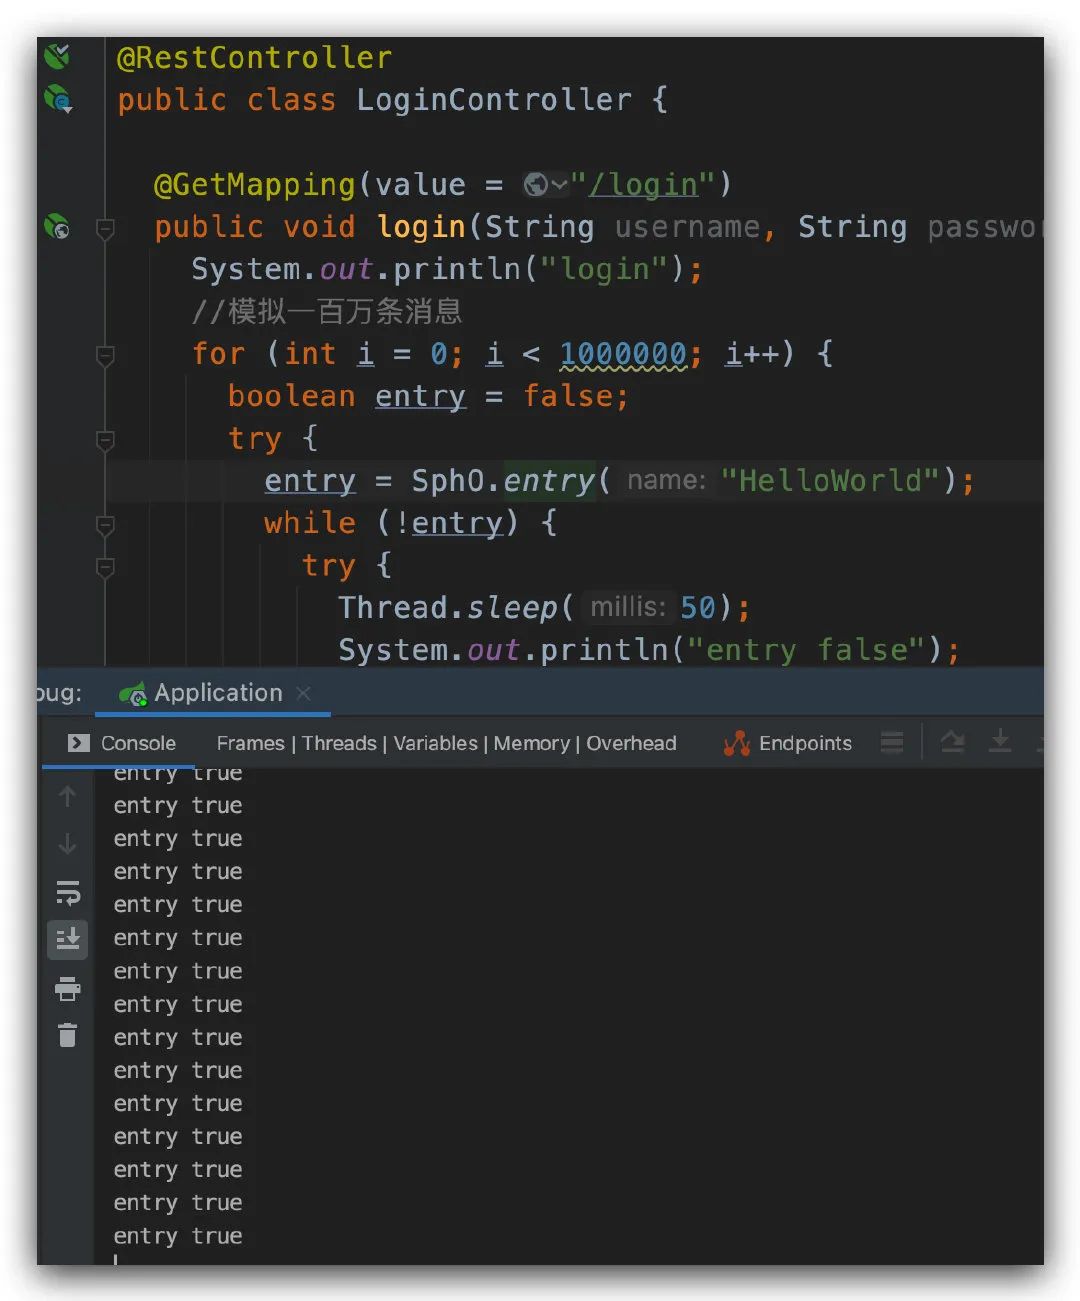Open the Endpoints tab
Viewport: 1080px width, 1301px height.
pos(788,743)
